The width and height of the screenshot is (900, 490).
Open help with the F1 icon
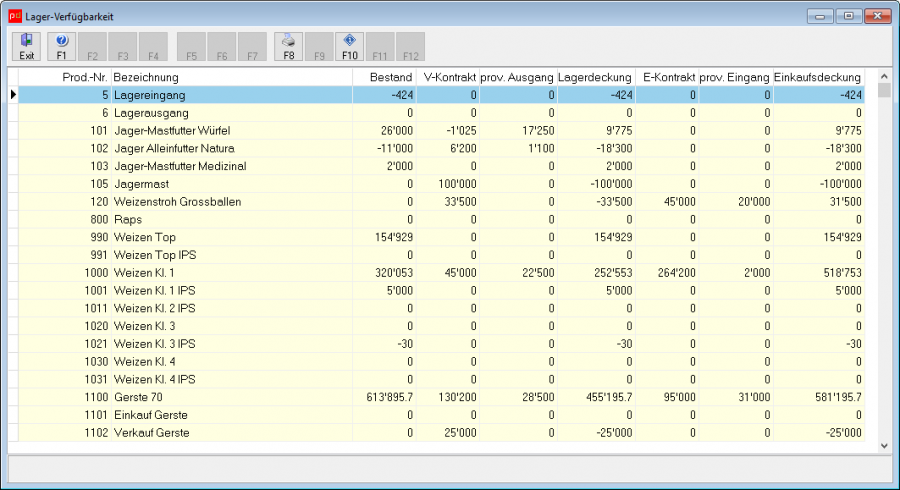click(x=61, y=46)
